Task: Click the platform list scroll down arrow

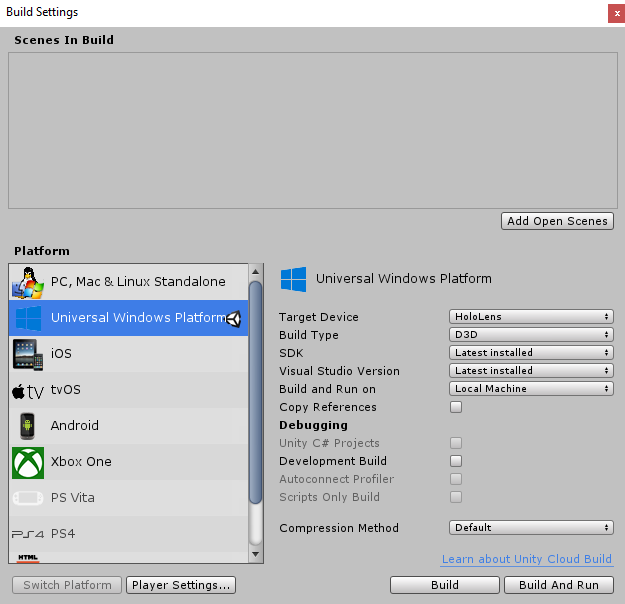Action: (x=256, y=554)
